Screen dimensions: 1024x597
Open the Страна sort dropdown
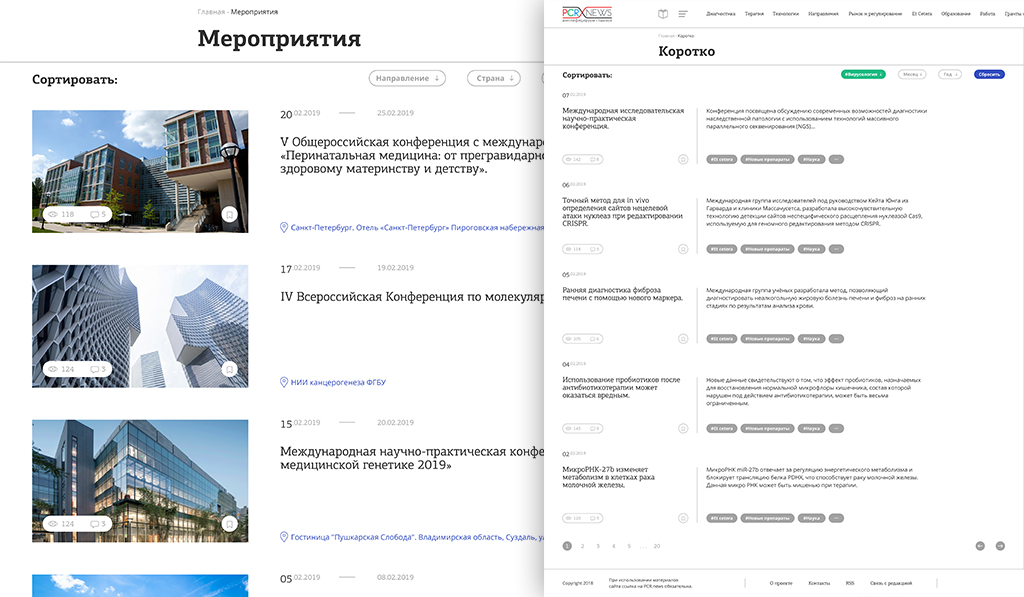coord(494,78)
